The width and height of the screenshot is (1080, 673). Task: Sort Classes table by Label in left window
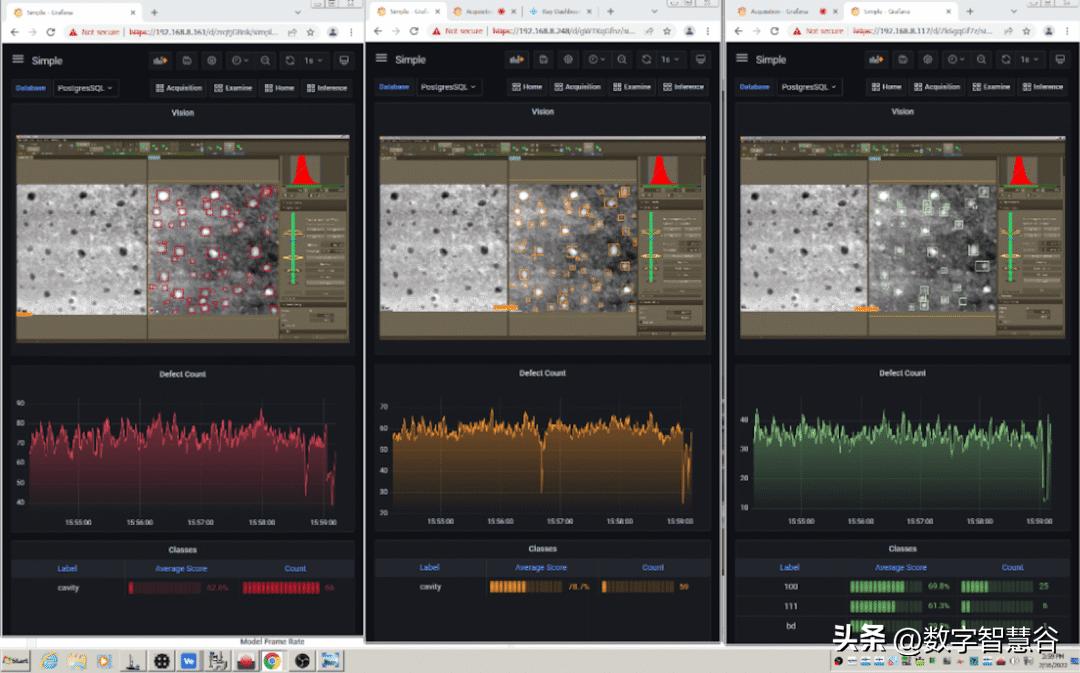(x=67, y=569)
